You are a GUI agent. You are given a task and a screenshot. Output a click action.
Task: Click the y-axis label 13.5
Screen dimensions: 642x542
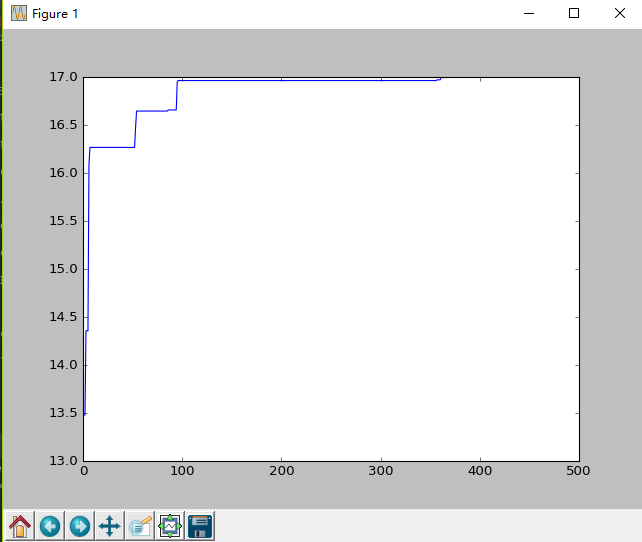(63, 413)
